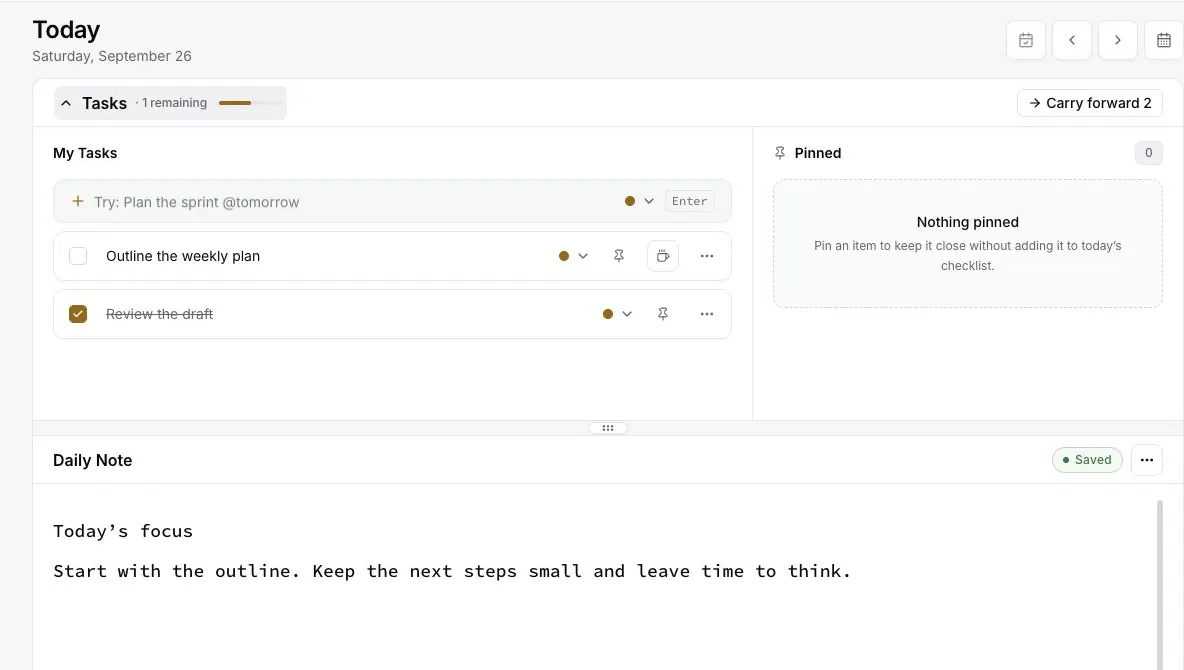Open the today calendar-check icon in header

click(x=1025, y=40)
